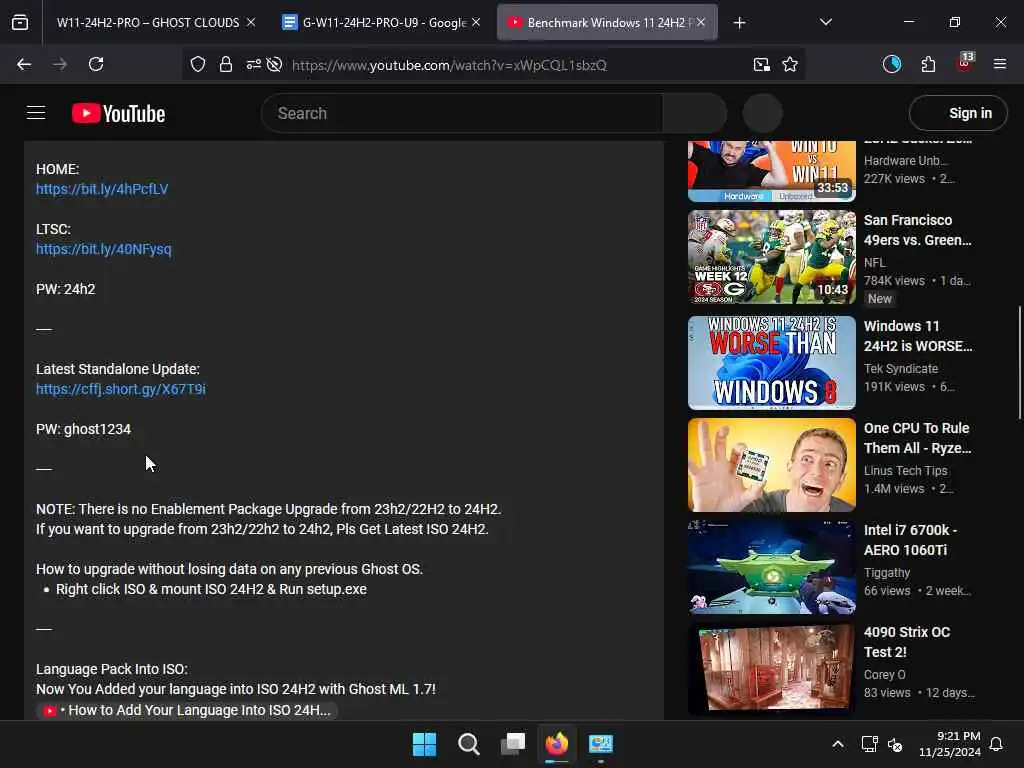This screenshot has width=1024, height=768.
Task: Click the YouTube logo to go home
Action: click(x=118, y=114)
